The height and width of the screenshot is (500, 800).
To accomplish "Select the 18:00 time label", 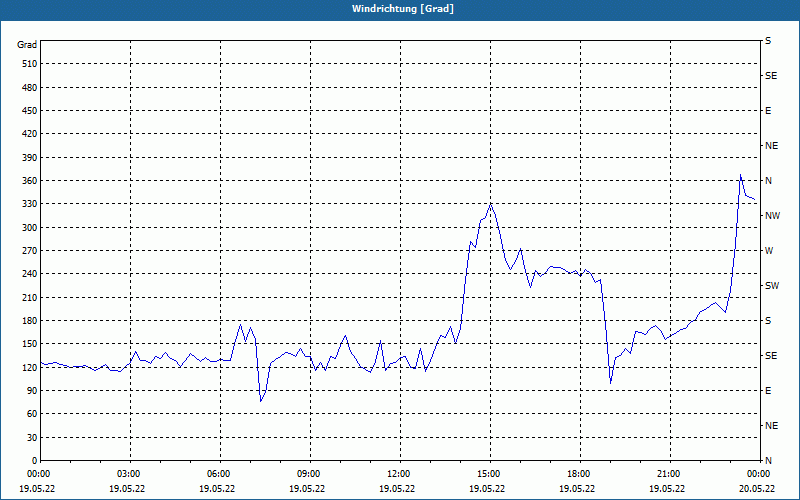I will click(580, 473).
